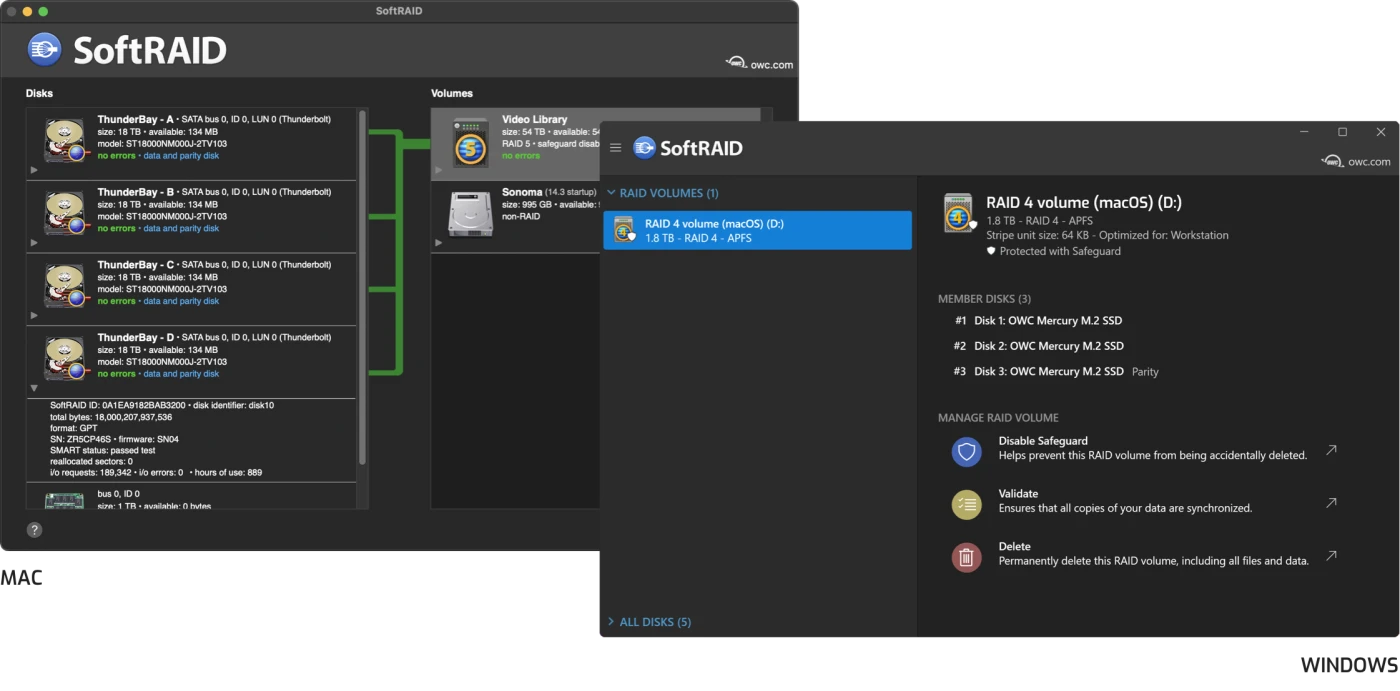Select member Disk 3: OWC Mercury M.2 SSD Parity

coord(1056,371)
